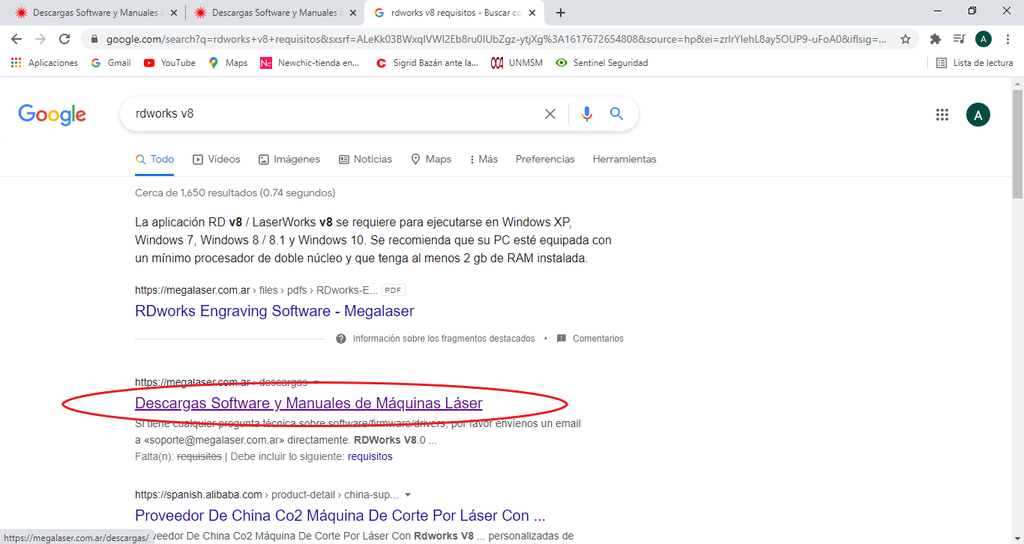Open the Aplicaciones bookmark
The image size is (1024, 544).
tap(44, 63)
